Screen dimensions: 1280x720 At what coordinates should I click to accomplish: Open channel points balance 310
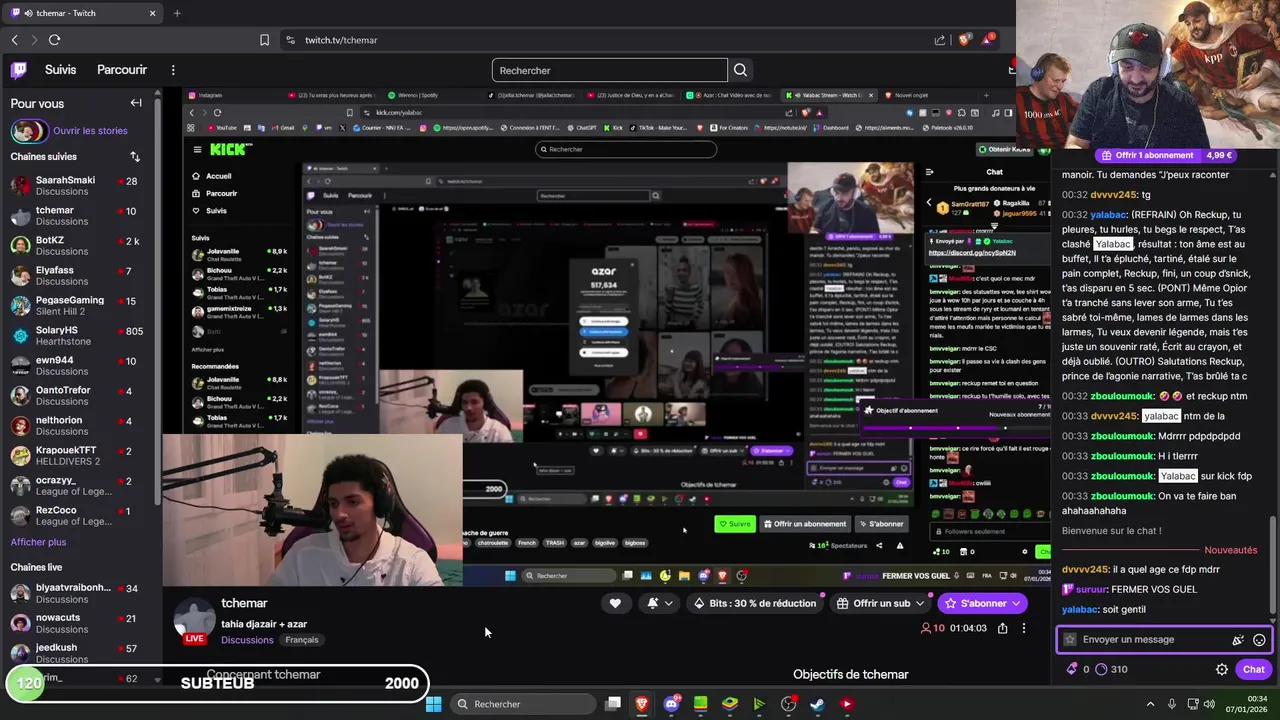[1111, 669]
